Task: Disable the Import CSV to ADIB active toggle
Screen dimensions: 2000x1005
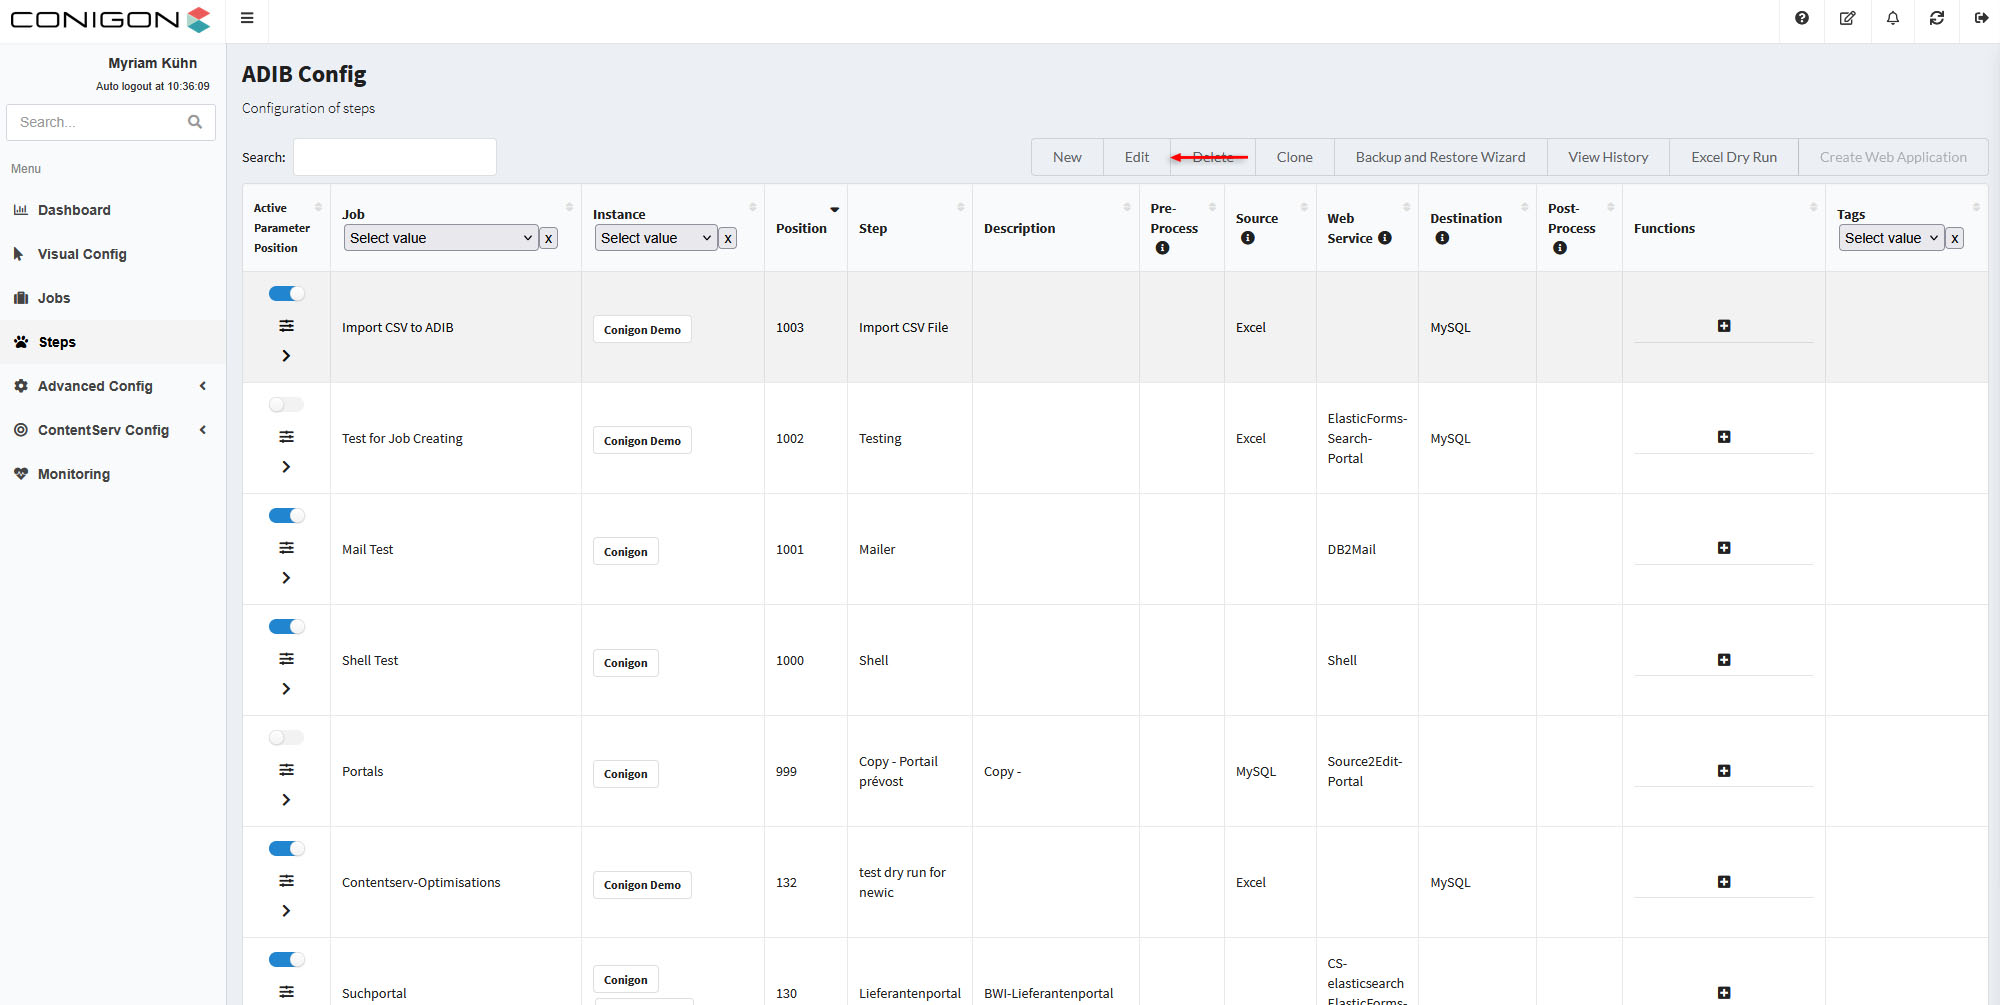Action: (286, 293)
